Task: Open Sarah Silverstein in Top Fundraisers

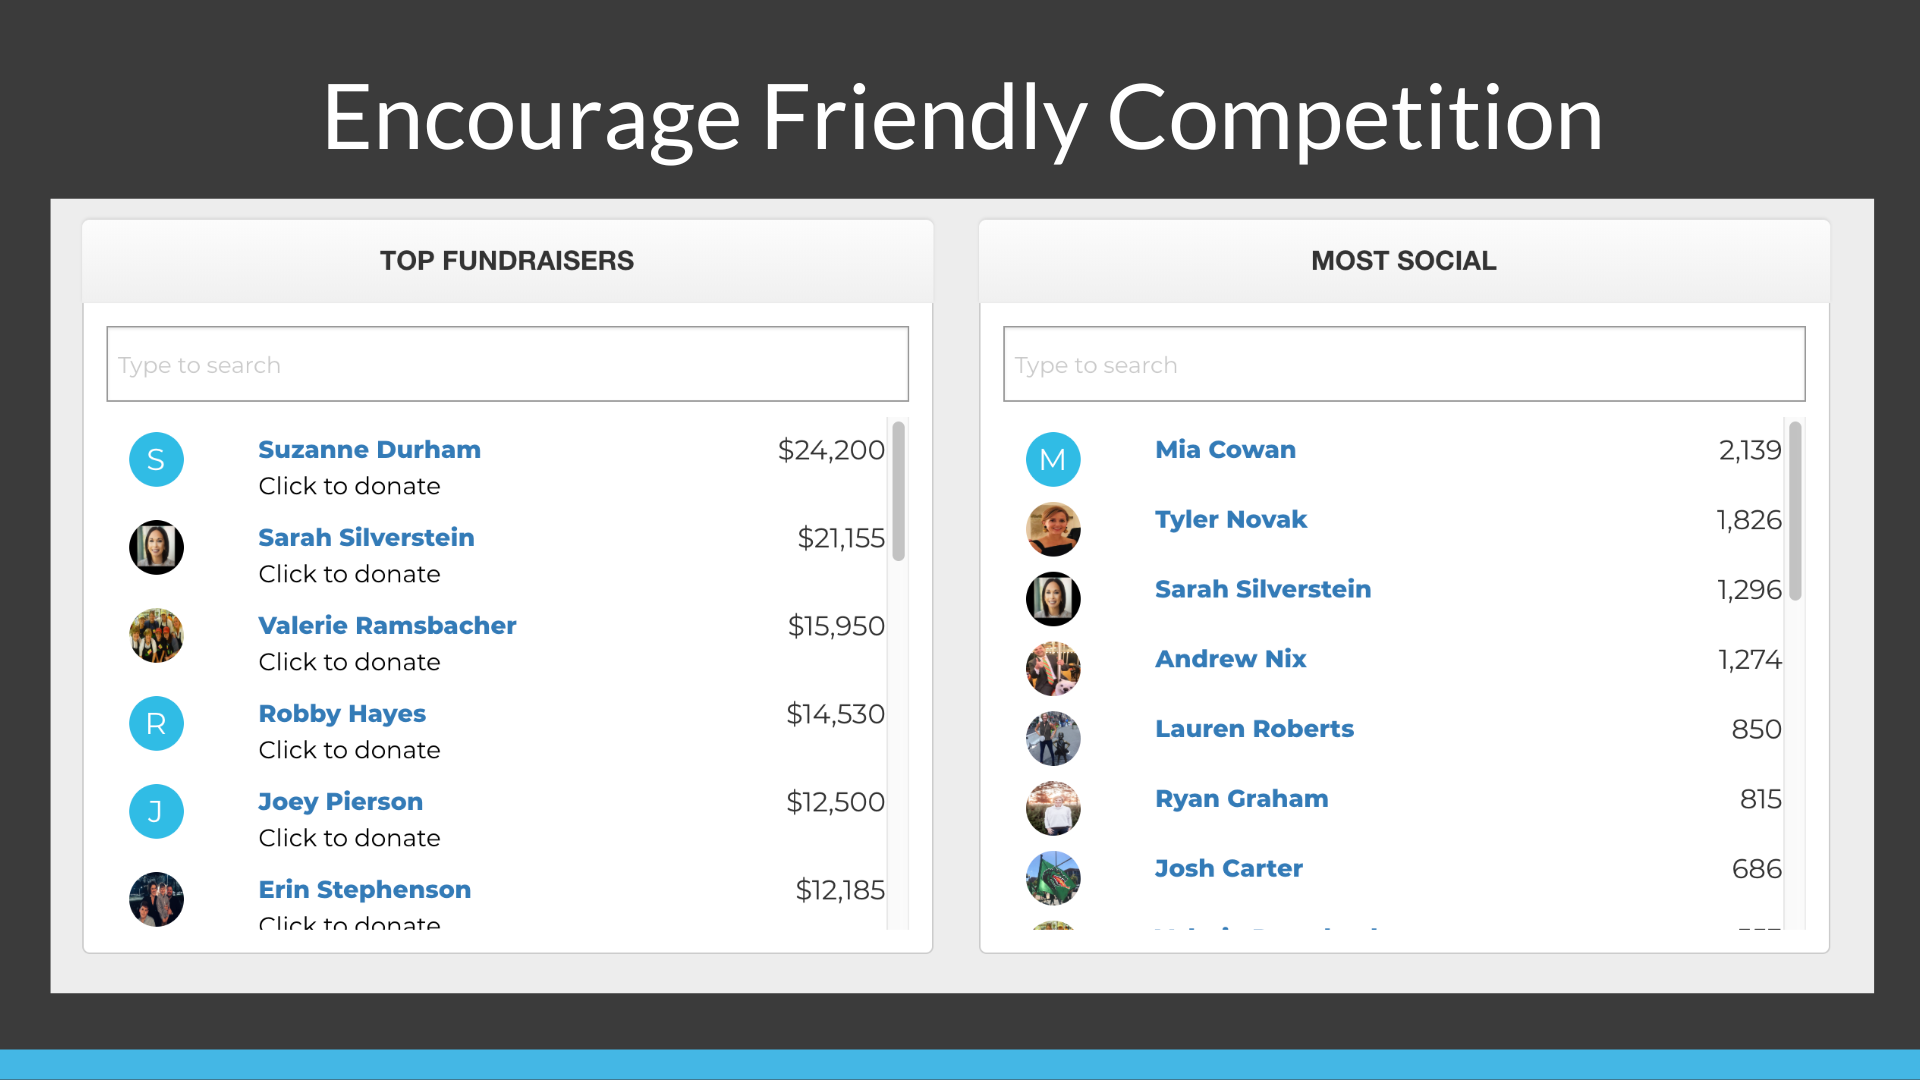Action: click(x=366, y=538)
